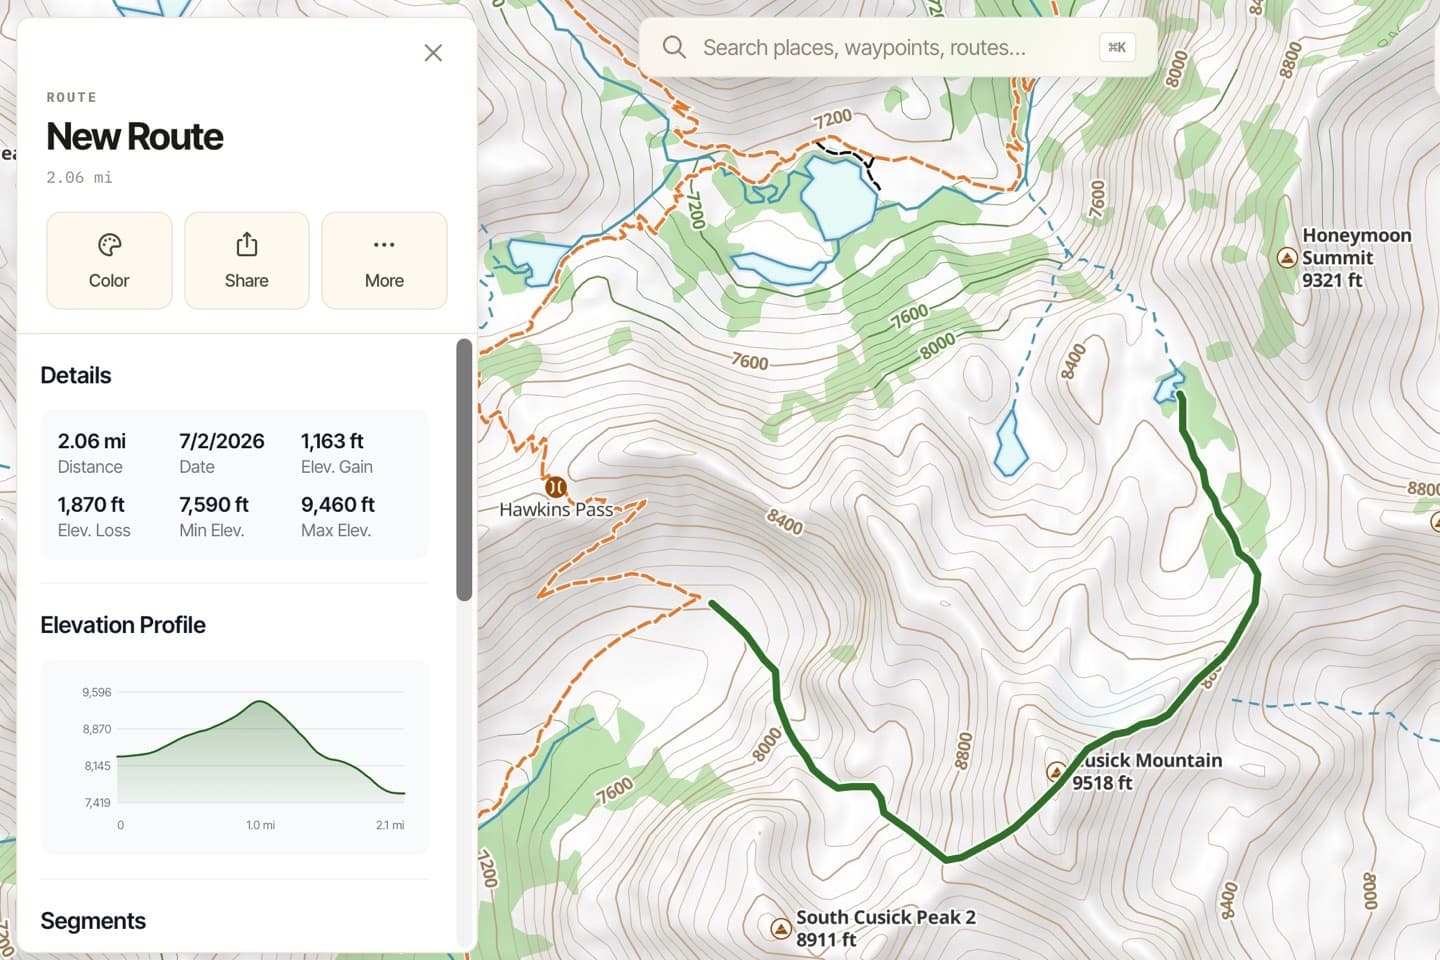The width and height of the screenshot is (1440, 960).
Task: Click the ⌘K shortcut badge
Action: (1117, 47)
